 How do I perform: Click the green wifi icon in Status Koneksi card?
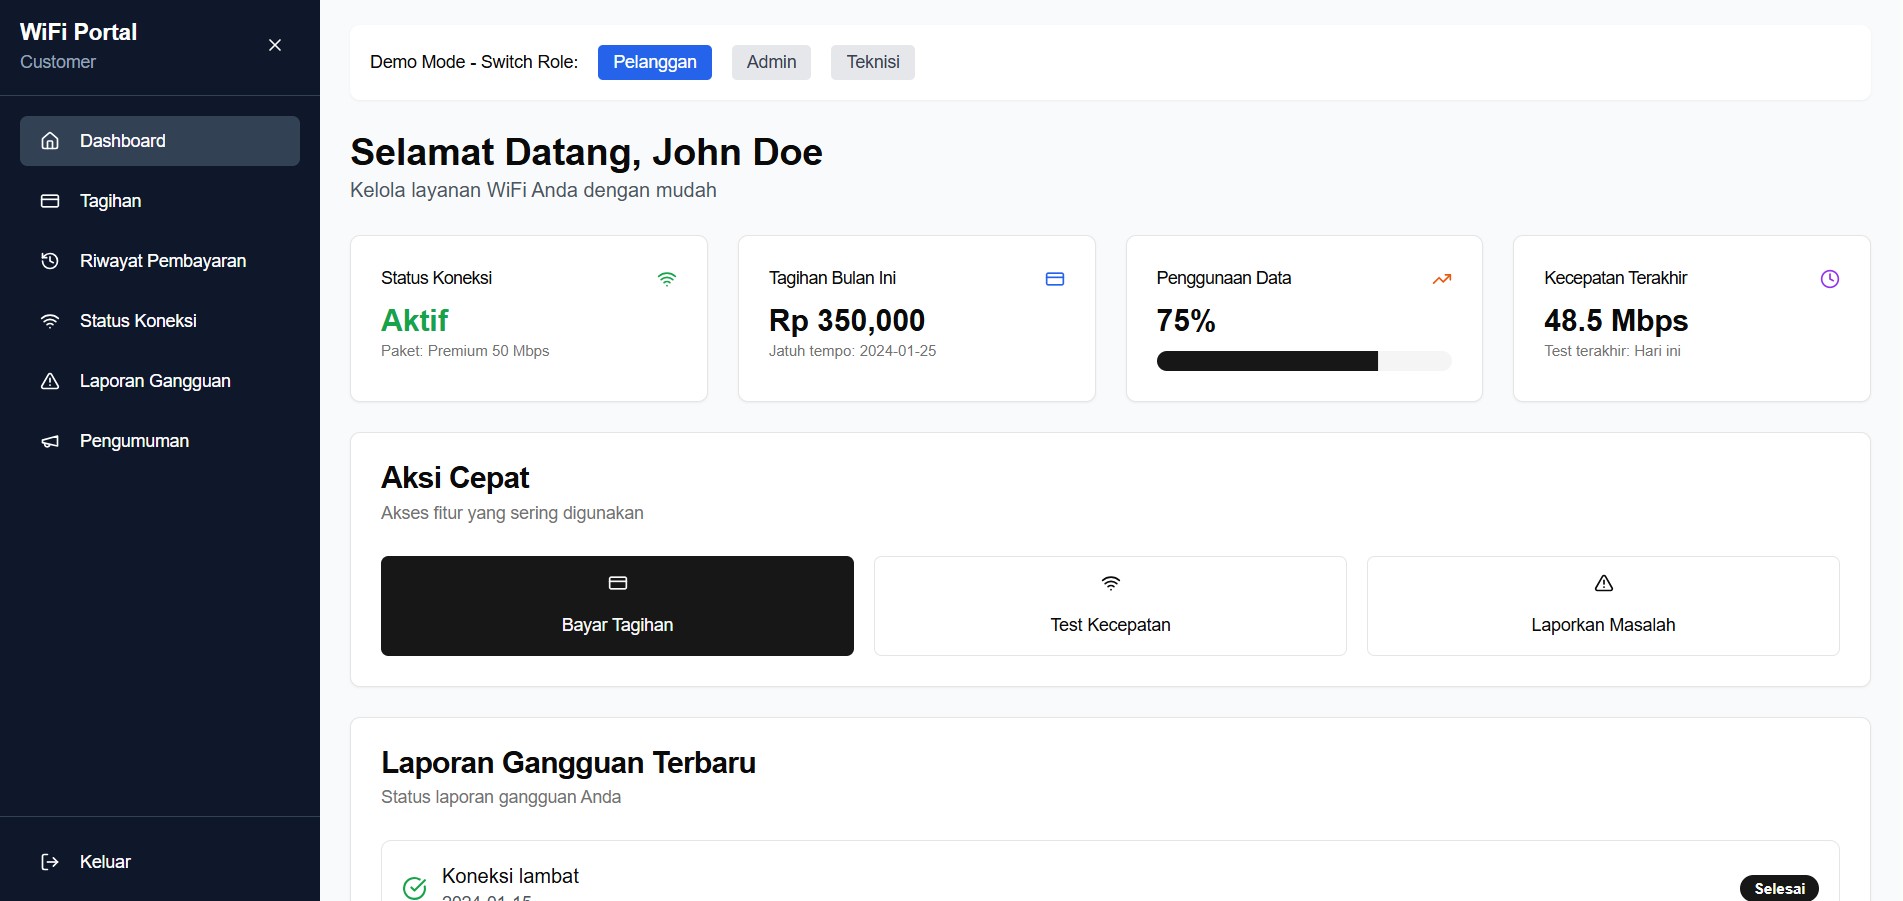[667, 279]
